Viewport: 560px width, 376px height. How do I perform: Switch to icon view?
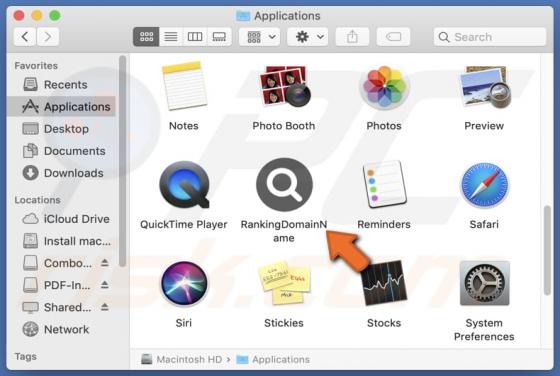(x=146, y=37)
